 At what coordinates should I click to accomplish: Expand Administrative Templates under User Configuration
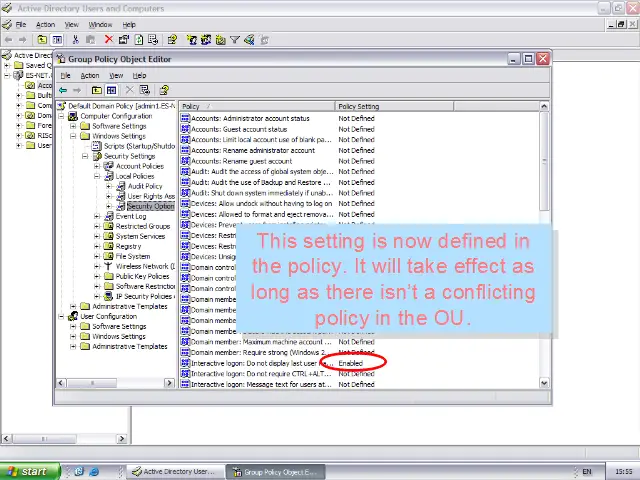click(73, 347)
